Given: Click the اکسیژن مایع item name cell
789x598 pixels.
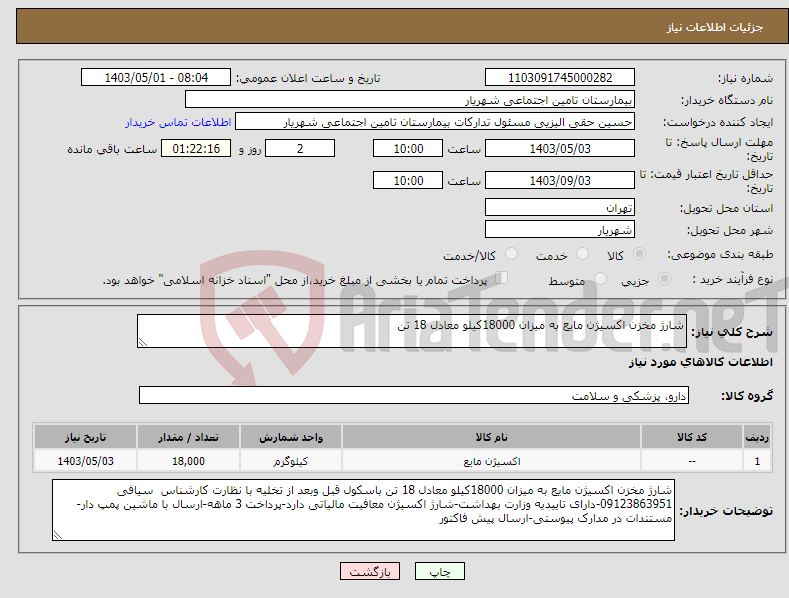Looking at the screenshot, I should point(491,461).
